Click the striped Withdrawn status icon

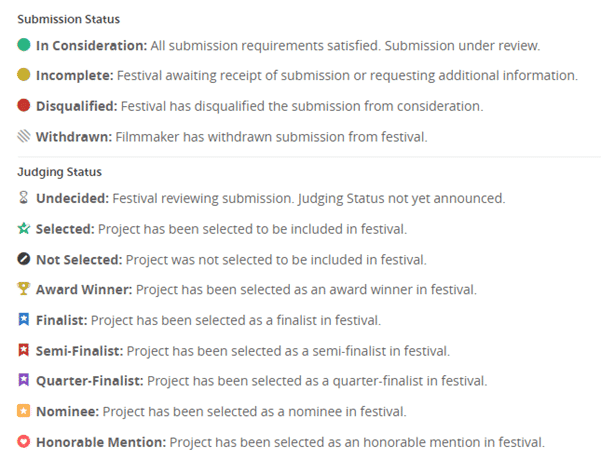pyautogui.click(x=24, y=136)
